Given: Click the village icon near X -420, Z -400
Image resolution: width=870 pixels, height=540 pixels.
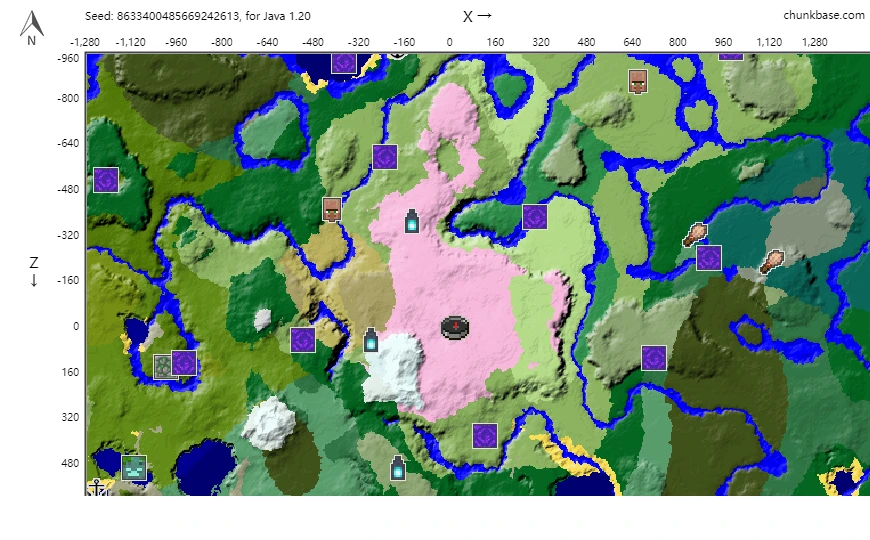Looking at the screenshot, I should [332, 210].
